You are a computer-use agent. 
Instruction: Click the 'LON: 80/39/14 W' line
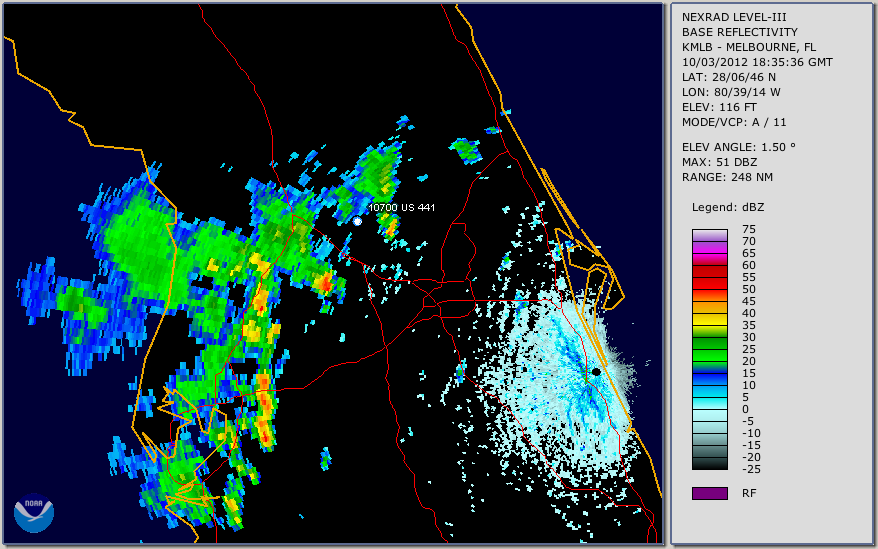(731, 92)
